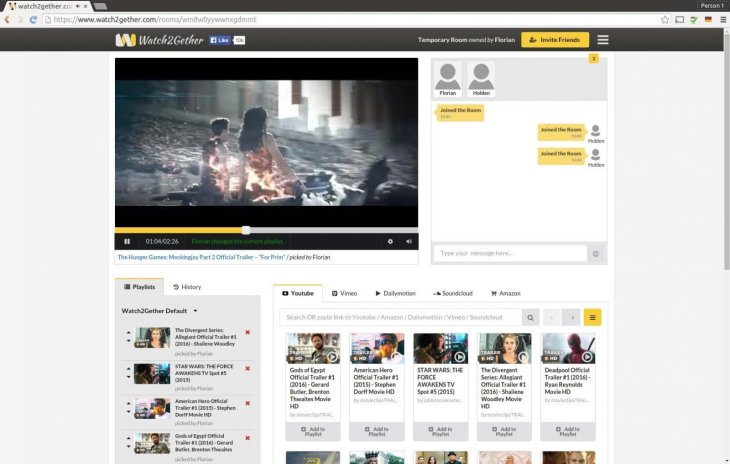Mute video with the speaker icon
This screenshot has height=464, width=730.
click(409, 242)
